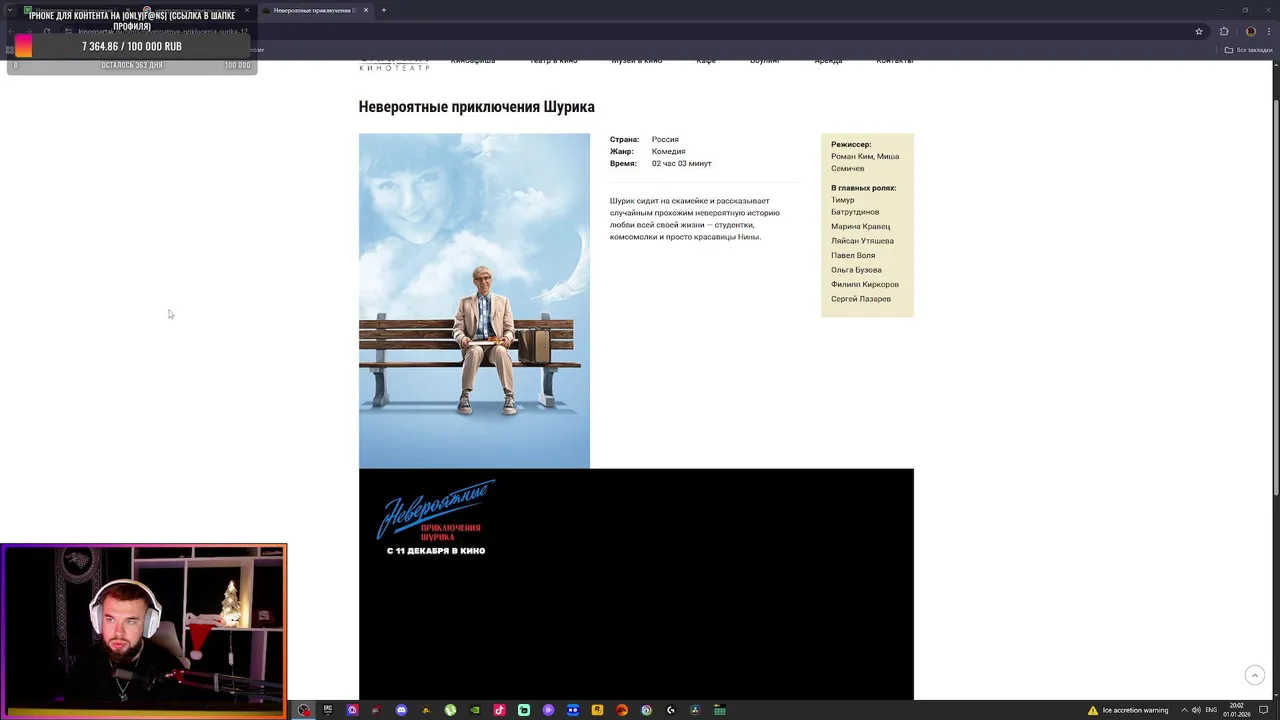Click the movie poster image

pyautogui.click(x=474, y=300)
